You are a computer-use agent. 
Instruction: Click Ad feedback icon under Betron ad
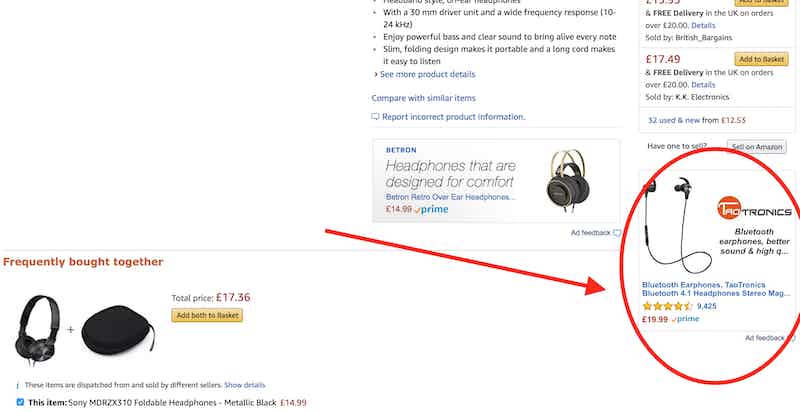(617, 233)
